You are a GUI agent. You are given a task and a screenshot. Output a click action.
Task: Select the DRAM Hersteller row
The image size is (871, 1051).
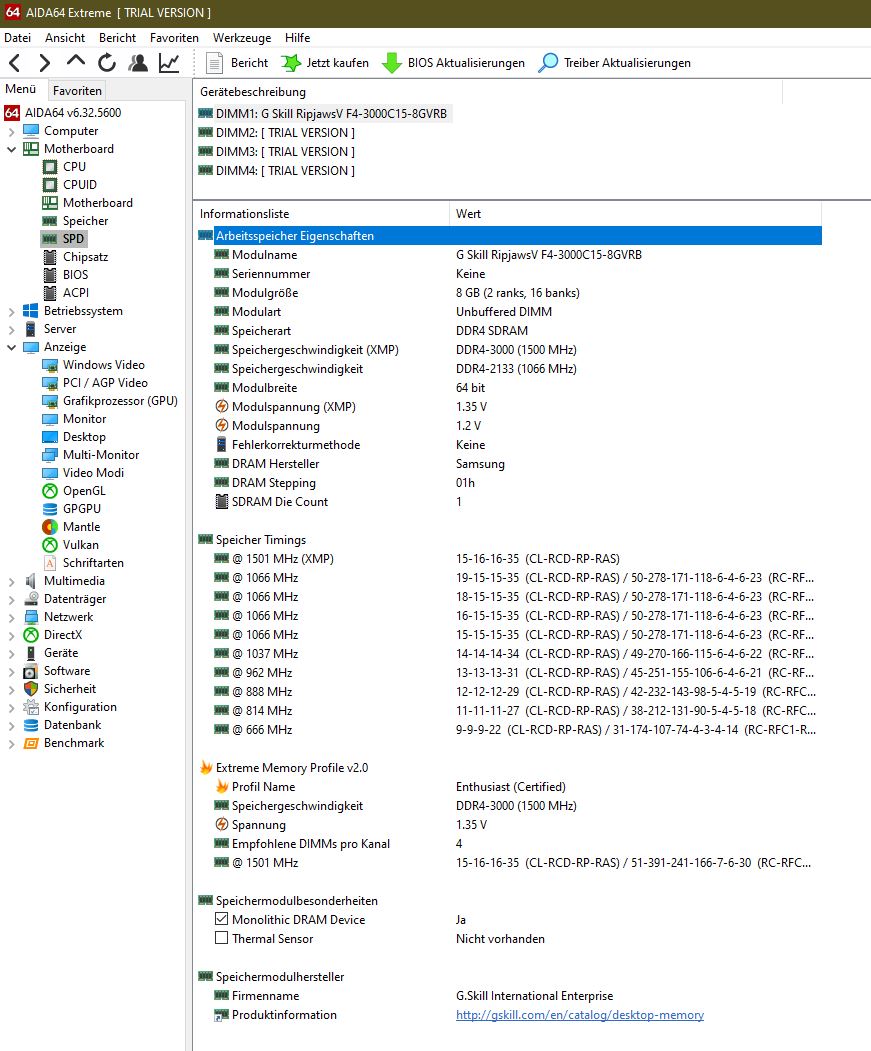click(509, 464)
